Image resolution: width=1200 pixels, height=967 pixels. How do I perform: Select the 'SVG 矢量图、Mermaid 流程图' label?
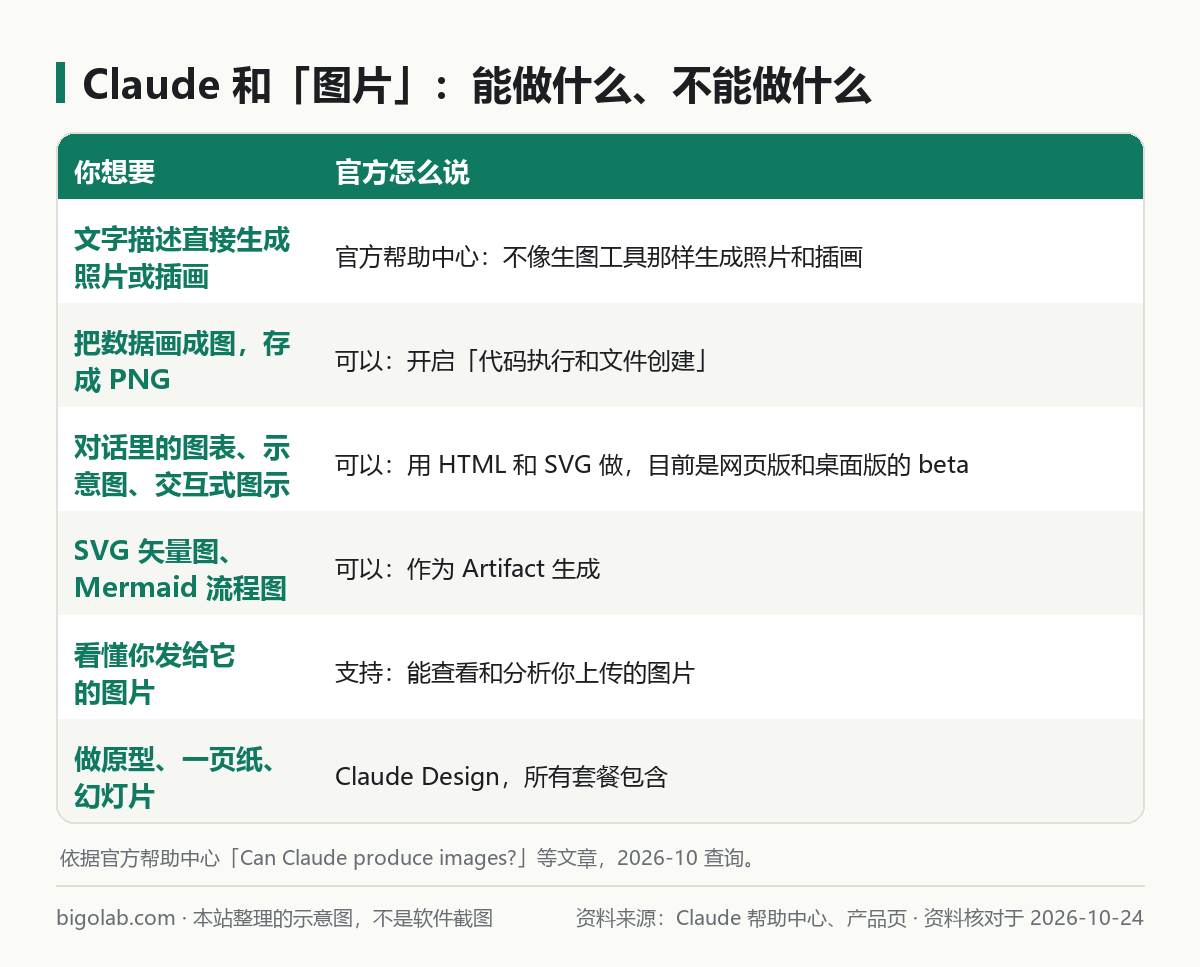click(181, 570)
